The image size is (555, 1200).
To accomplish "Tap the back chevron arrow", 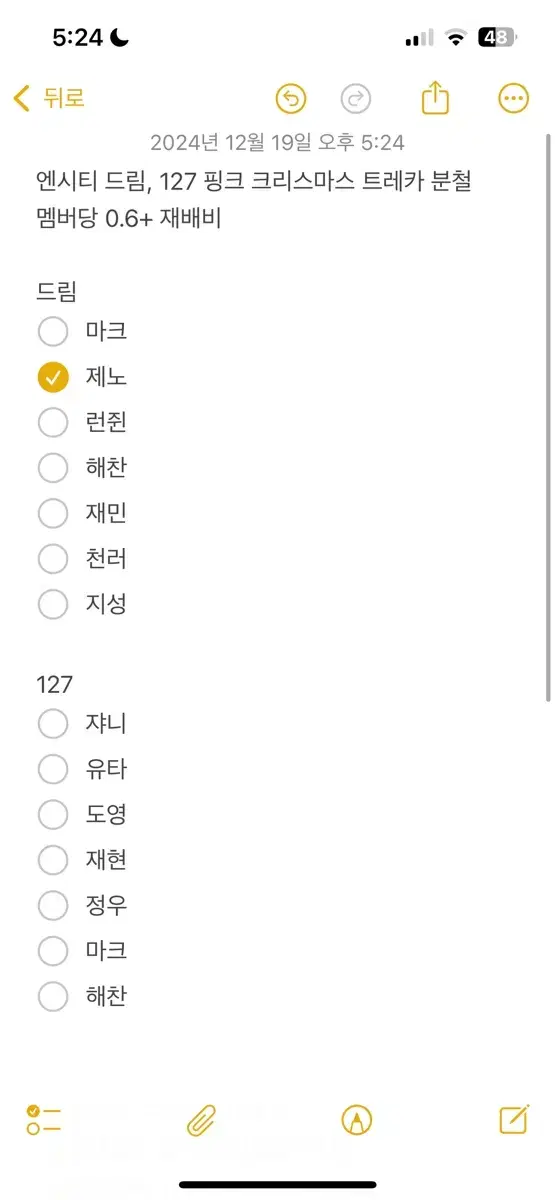I will point(21,98).
